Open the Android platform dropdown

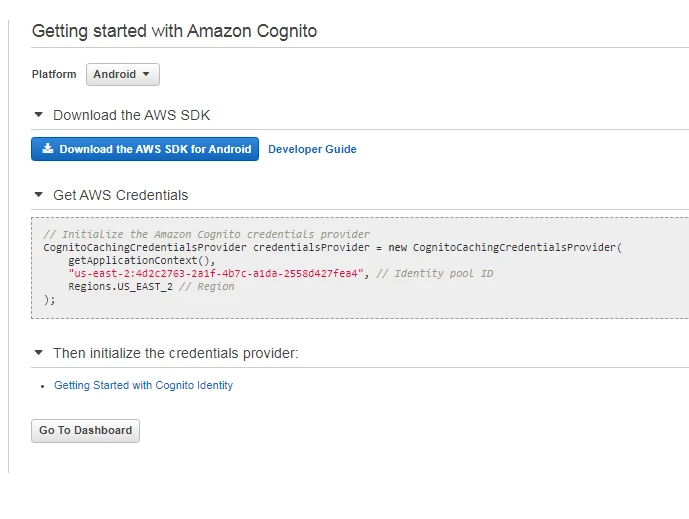pos(122,75)
